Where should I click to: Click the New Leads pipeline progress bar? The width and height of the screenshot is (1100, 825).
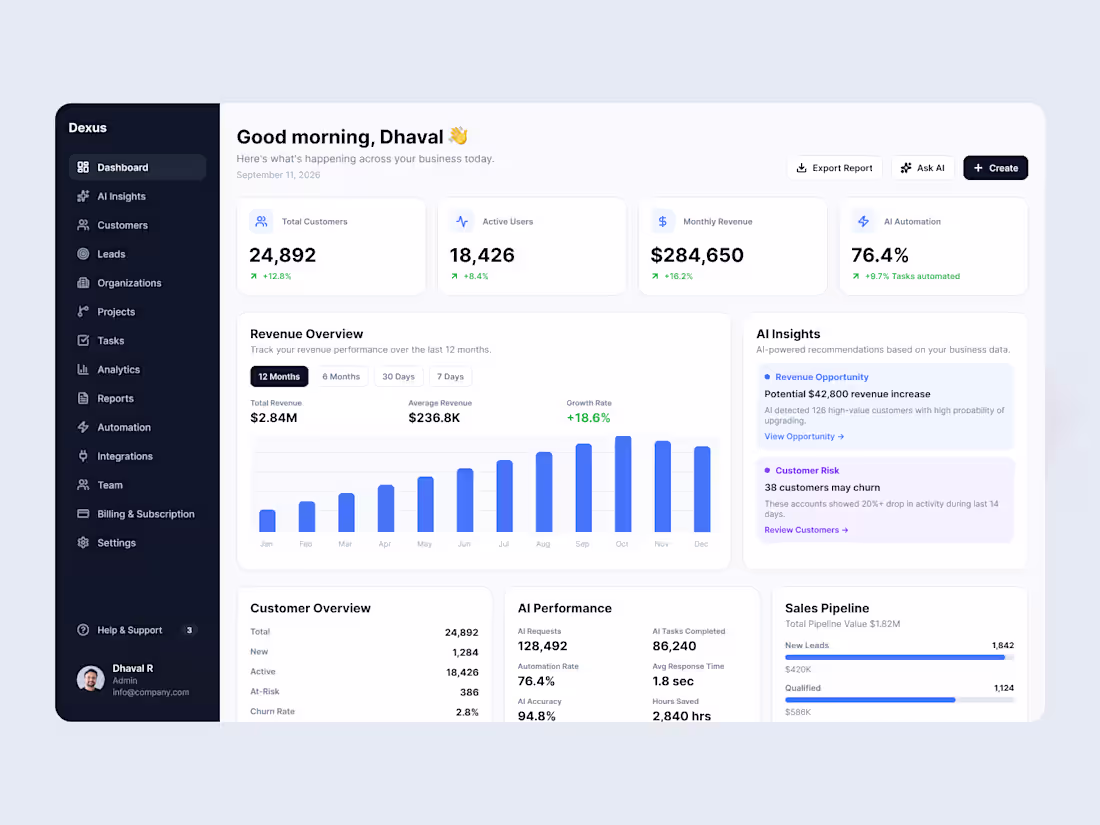899,657
